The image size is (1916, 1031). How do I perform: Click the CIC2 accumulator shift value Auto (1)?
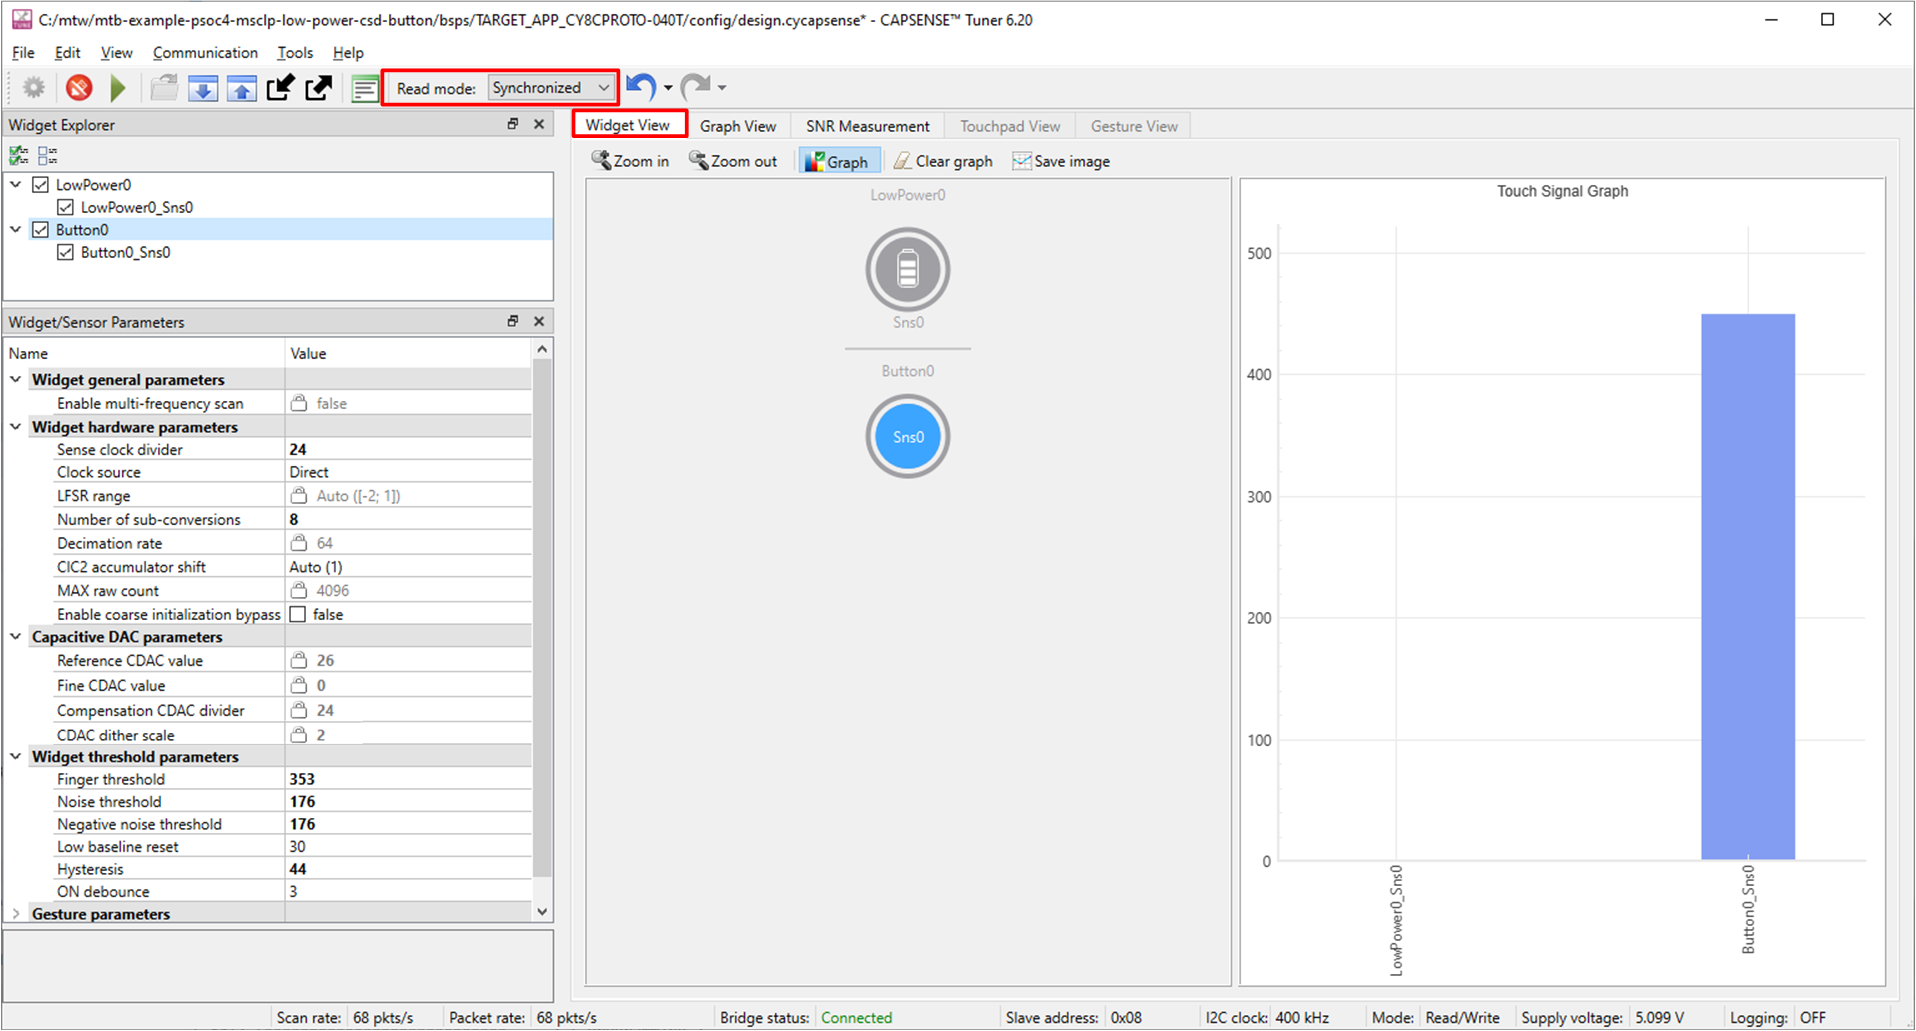click(x=408, y=566)
